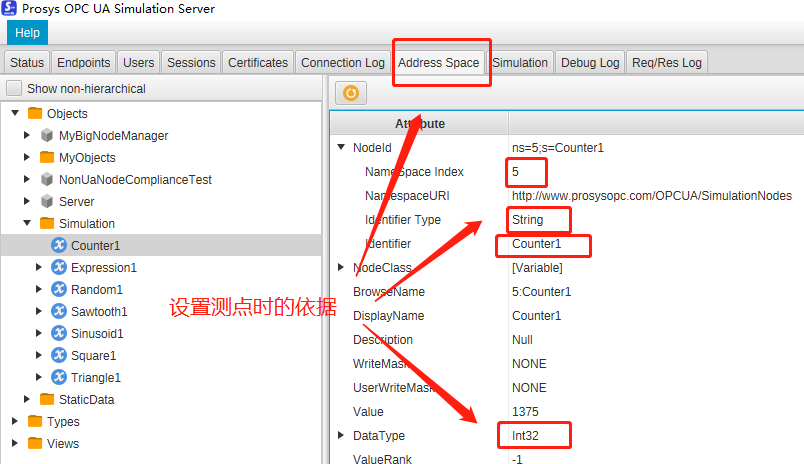Expand the Server node arrow

[x=27, y=201]
